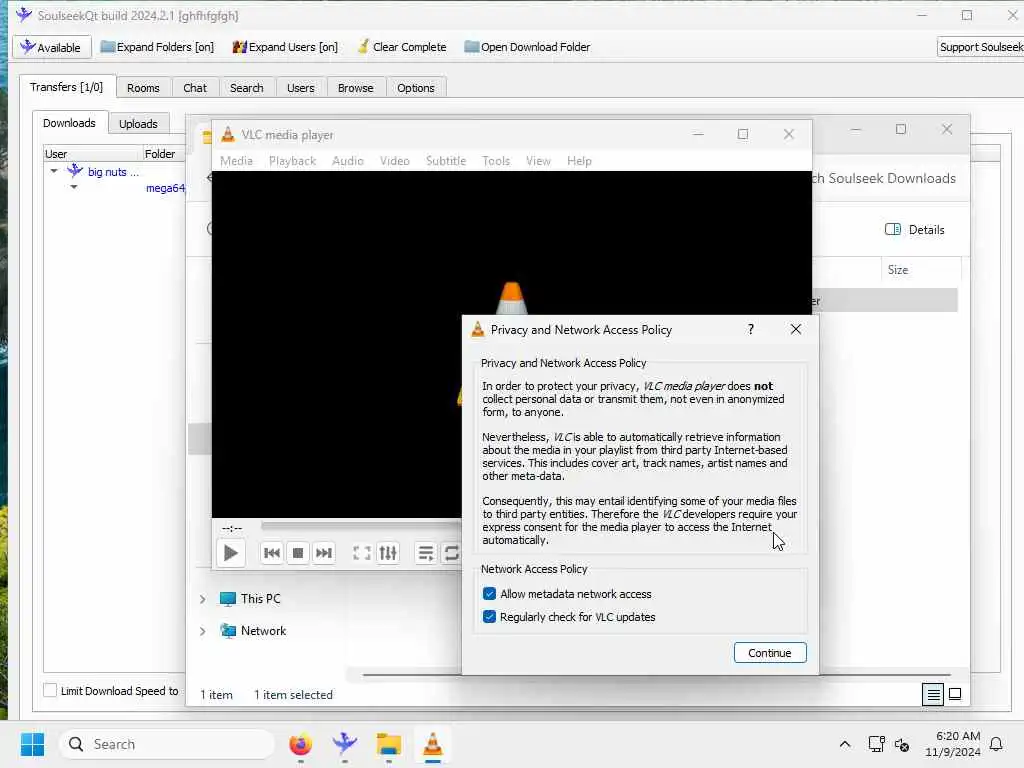Open the VLC View menu
The image size is (1024, 768).
click(x=538, y=161)
